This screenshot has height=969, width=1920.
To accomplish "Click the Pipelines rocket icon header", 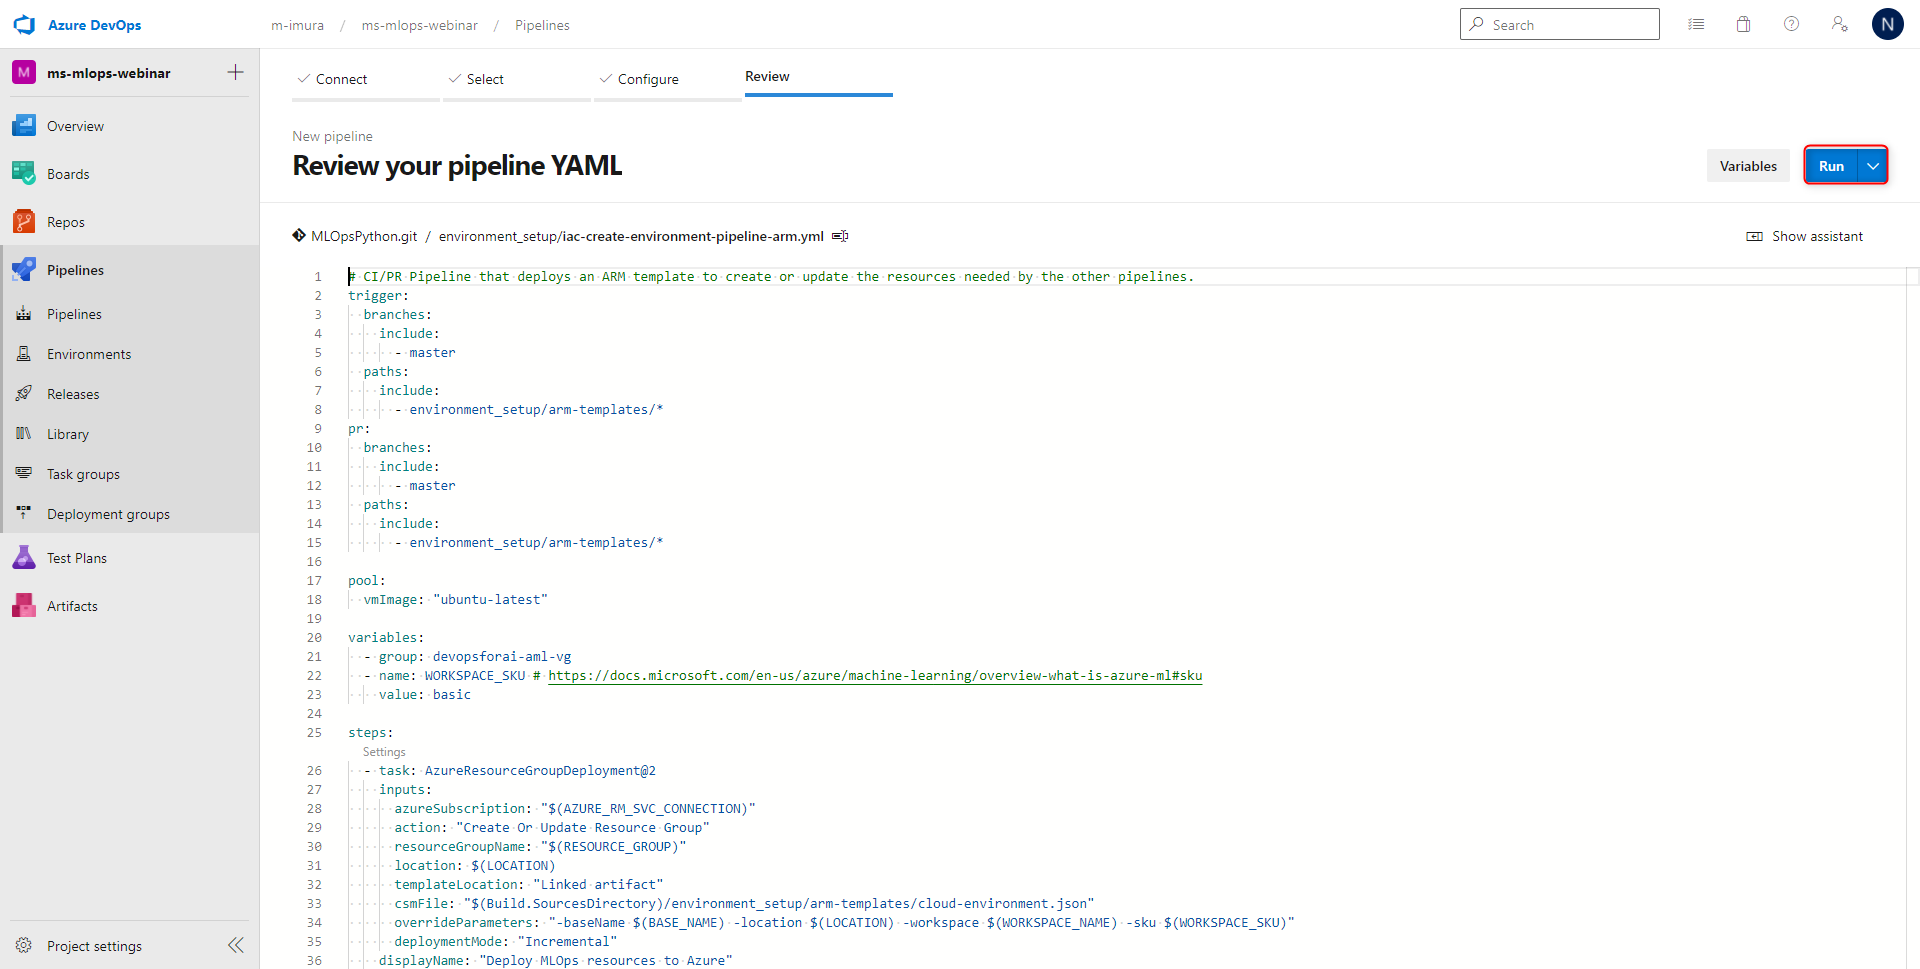I will (x=24, y=270).
